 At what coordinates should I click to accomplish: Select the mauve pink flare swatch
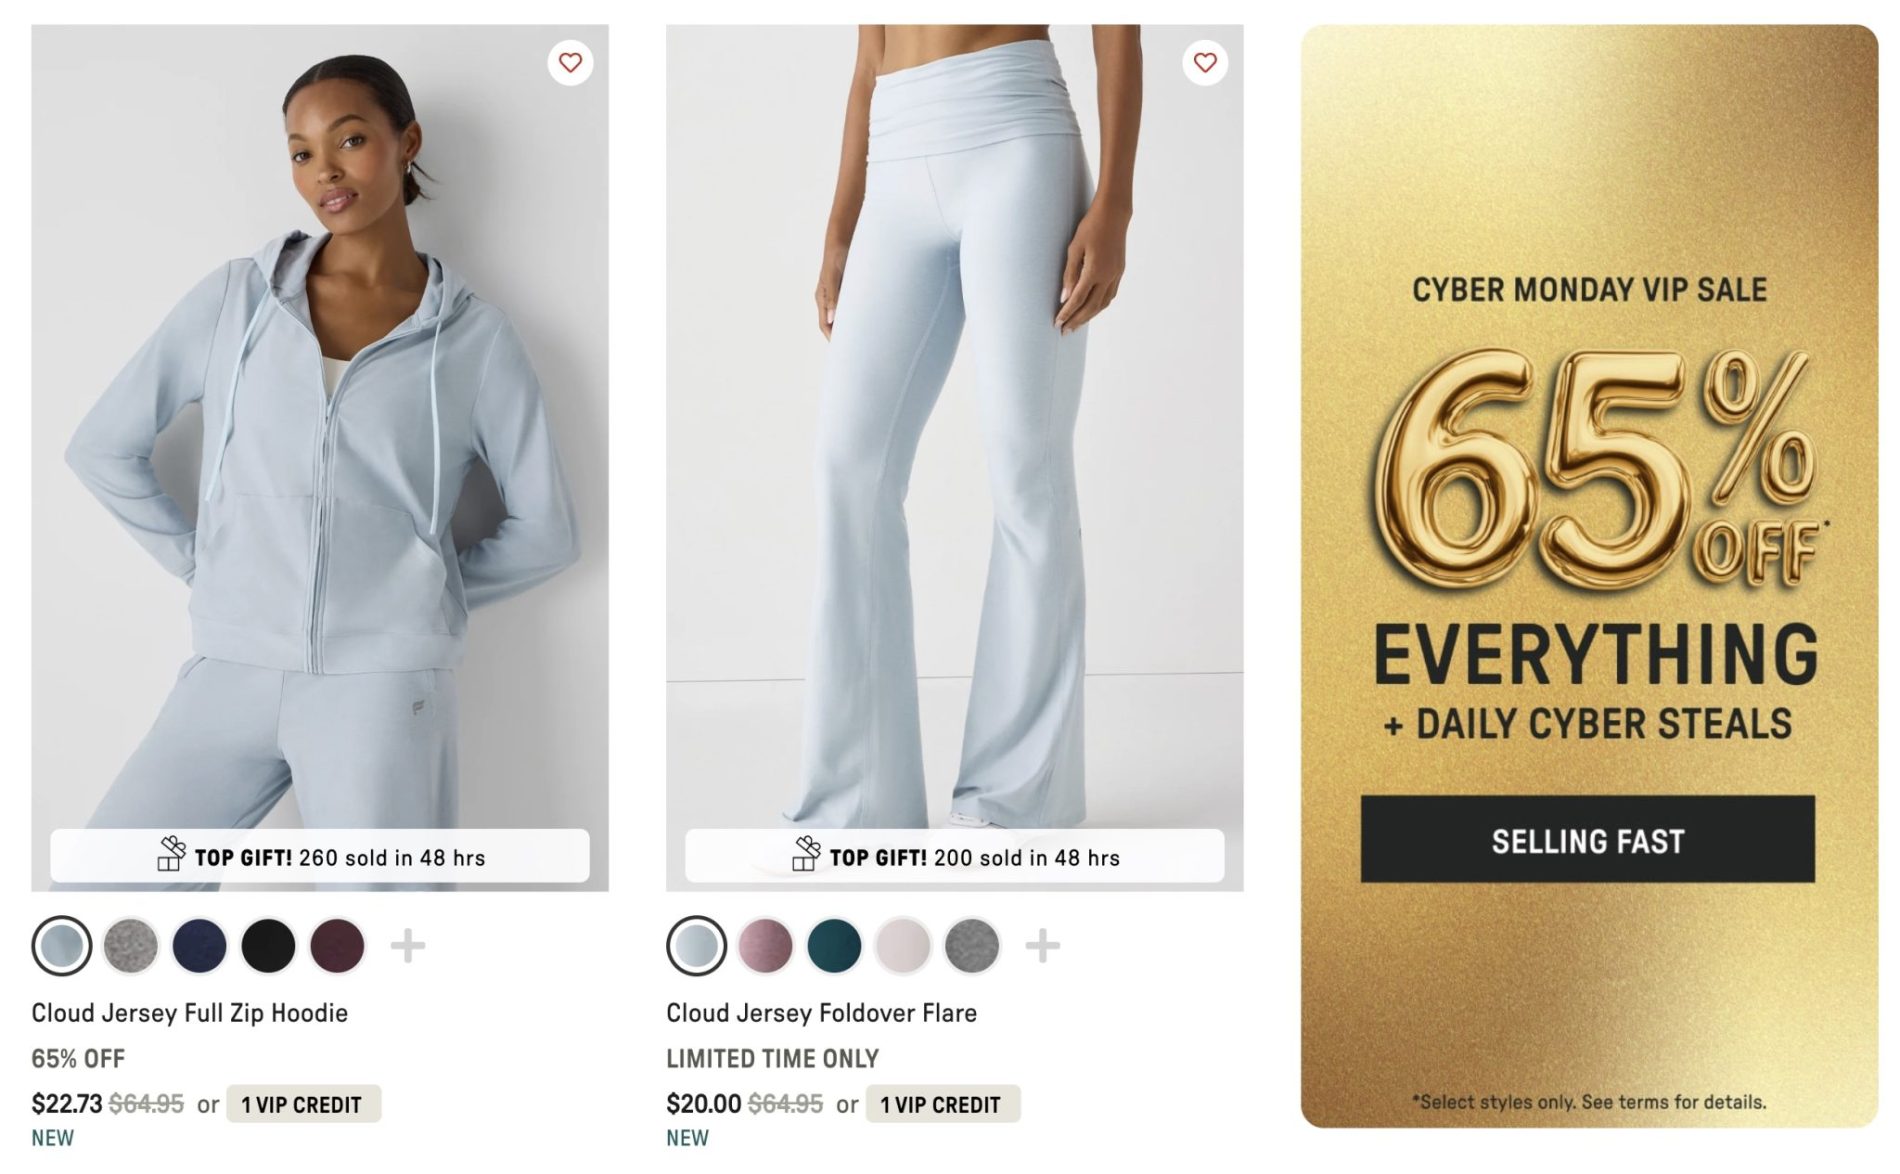coord(766,945)
